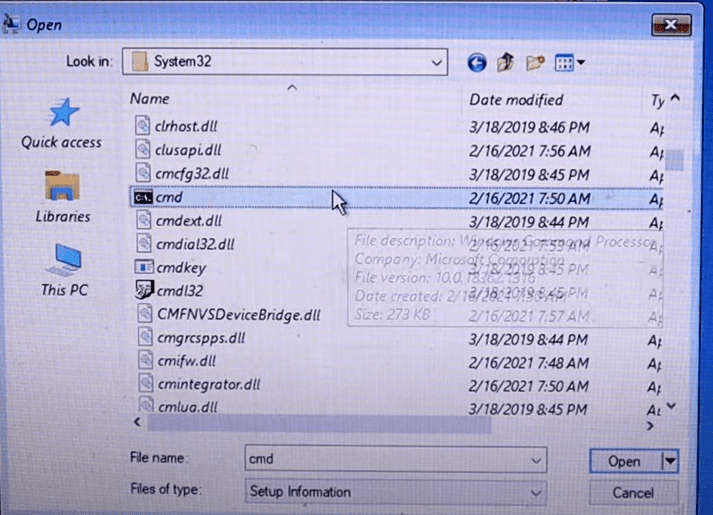Expand the File name dropdown arrow

[537, 460]
